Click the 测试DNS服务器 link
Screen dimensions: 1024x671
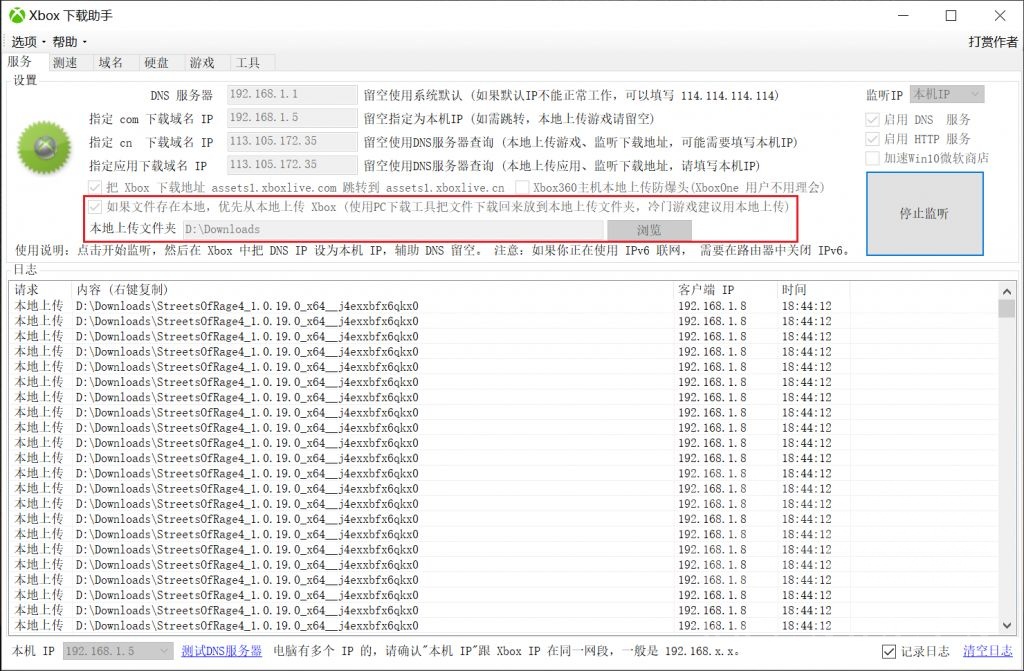coord(221,650)
